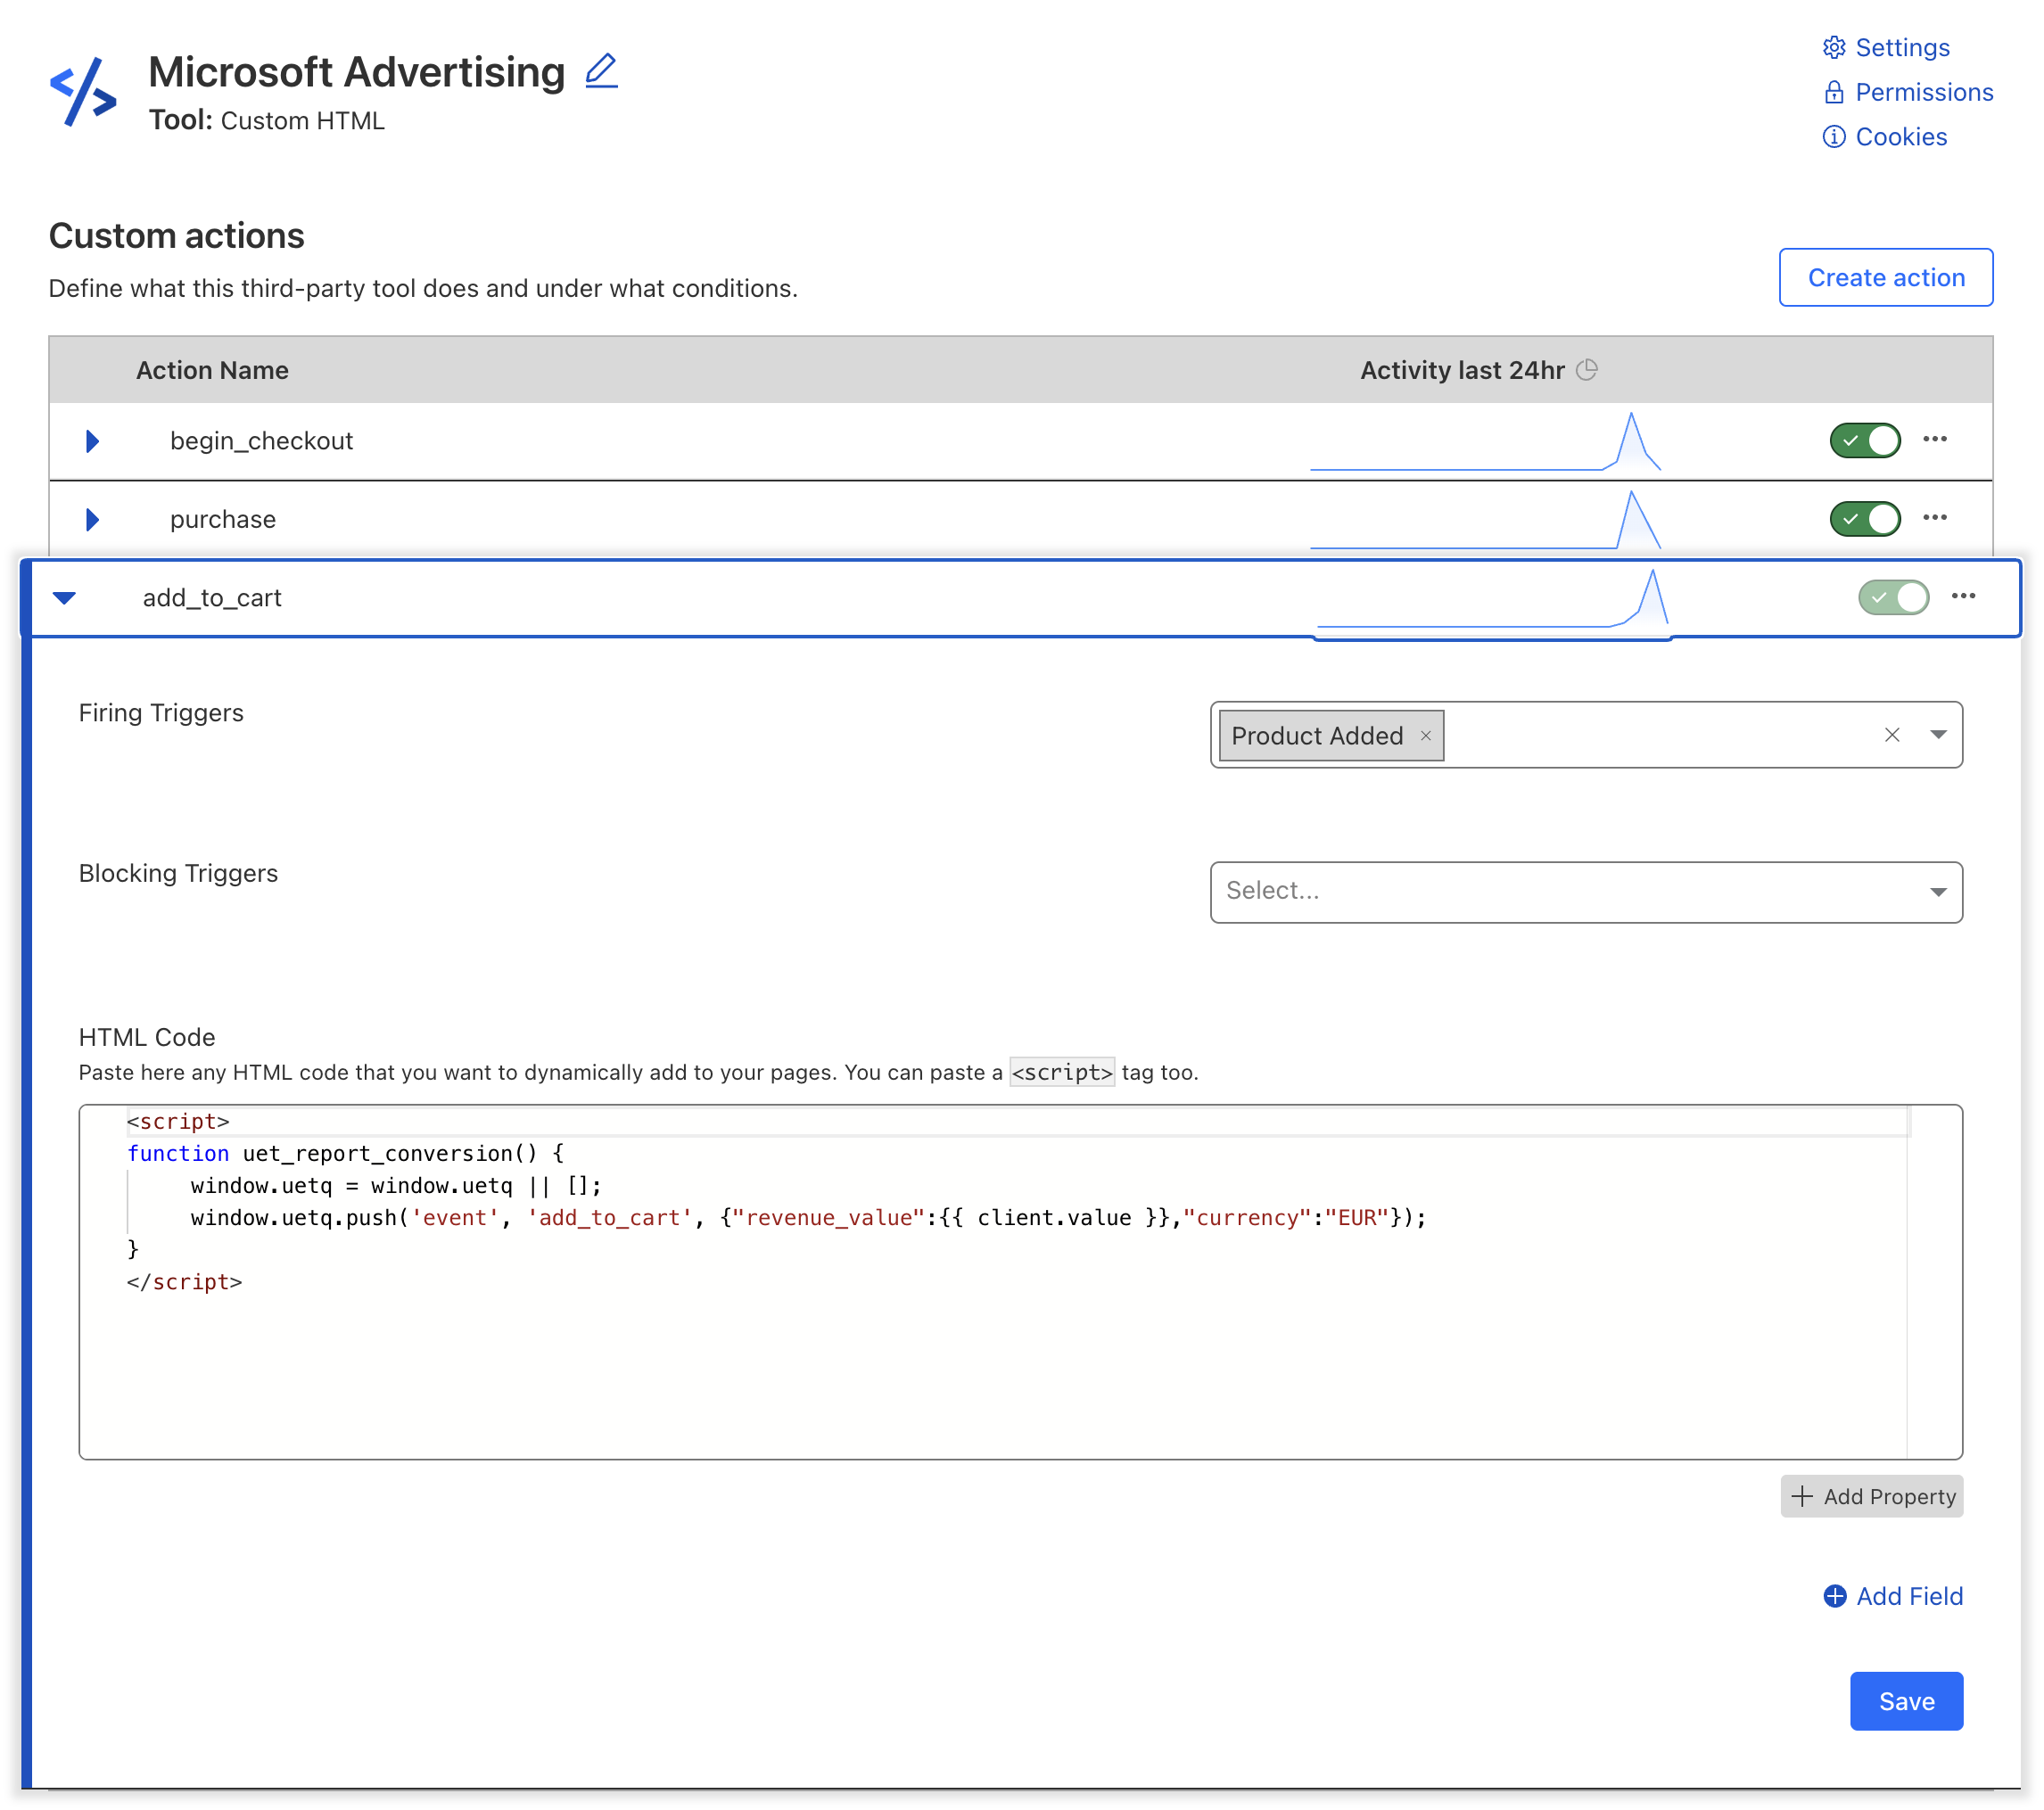Click the begin_checkout activity sparkline
This screenshot has height=1810, width=2044.
1485,441
